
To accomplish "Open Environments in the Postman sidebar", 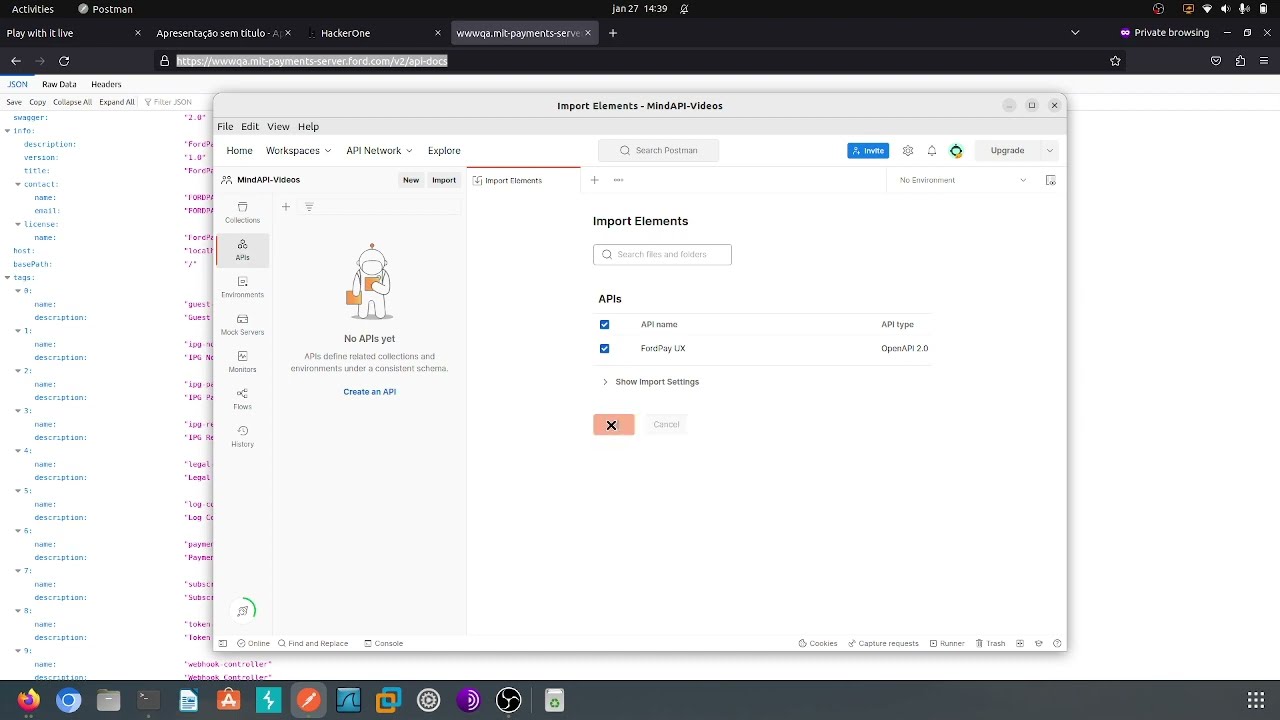I will click(x=242, y=287).
